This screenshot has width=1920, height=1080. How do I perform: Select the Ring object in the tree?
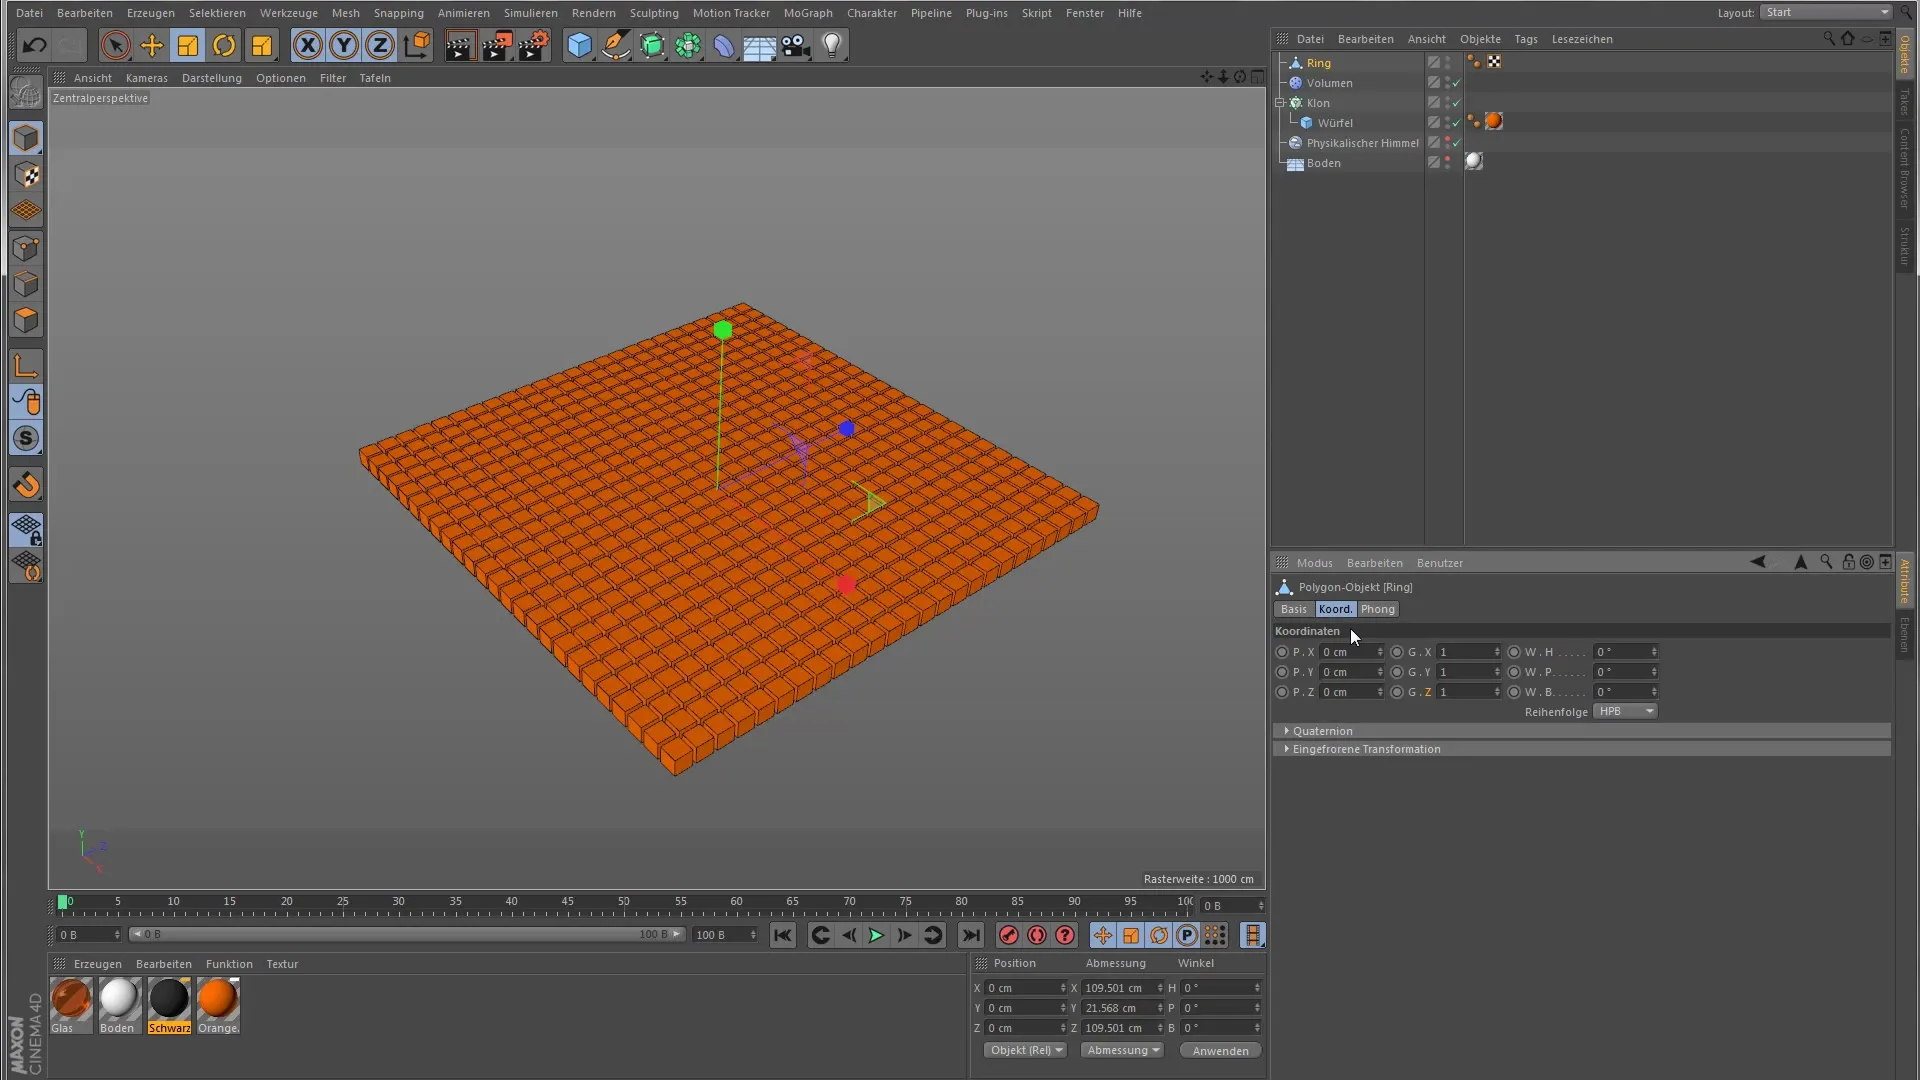1318,63
